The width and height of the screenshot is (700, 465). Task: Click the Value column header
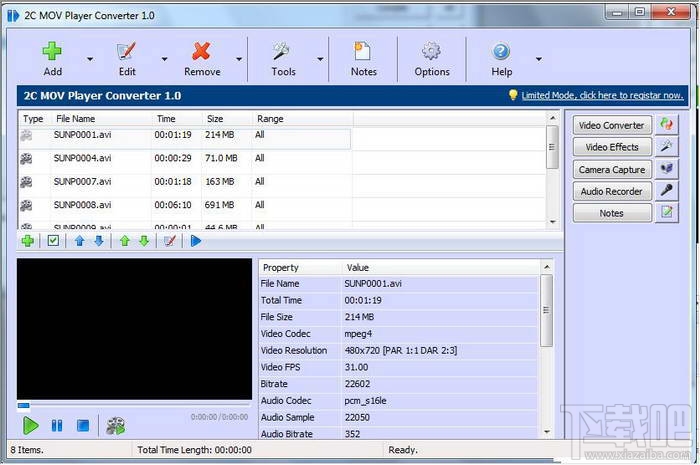click(441, 268)
